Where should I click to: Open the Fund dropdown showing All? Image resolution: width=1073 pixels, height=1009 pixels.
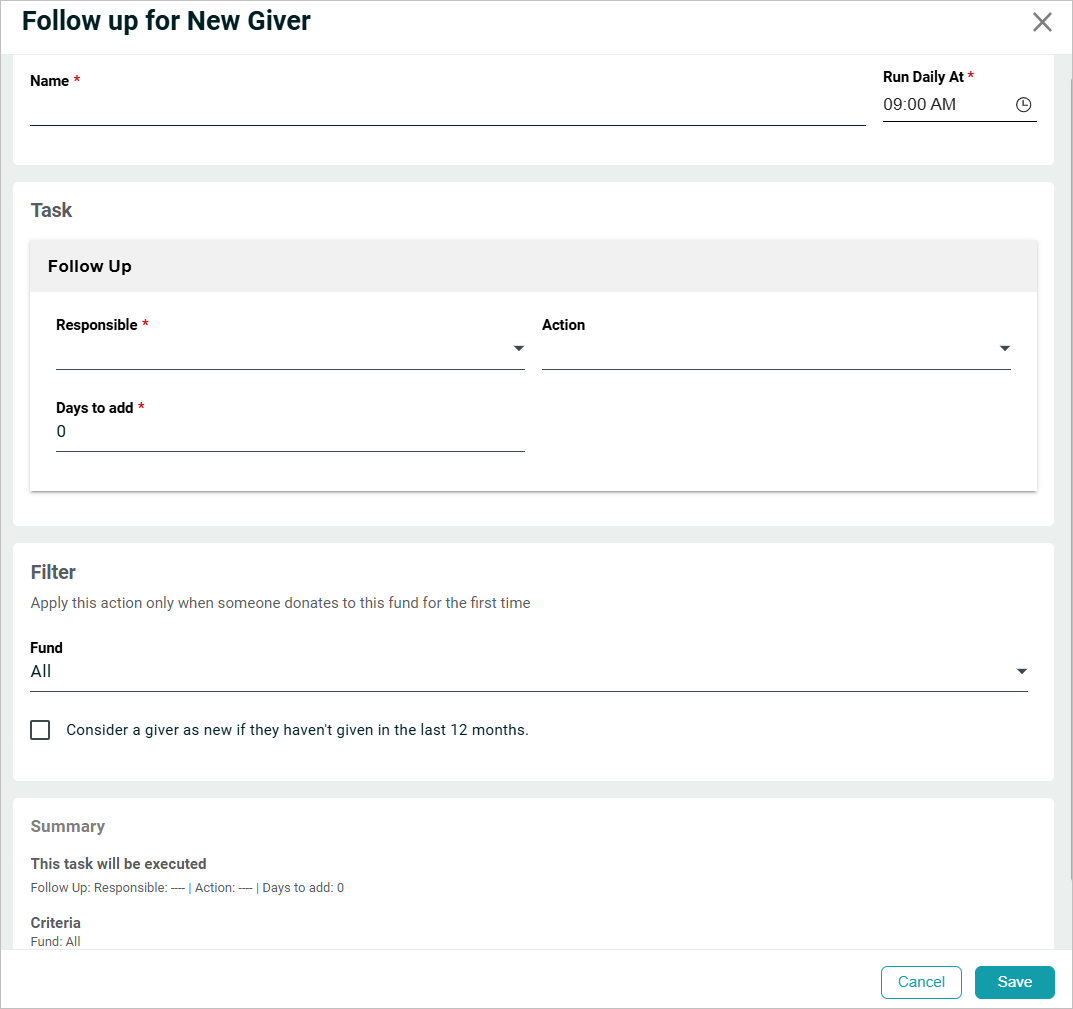click(x=520, y=672)
